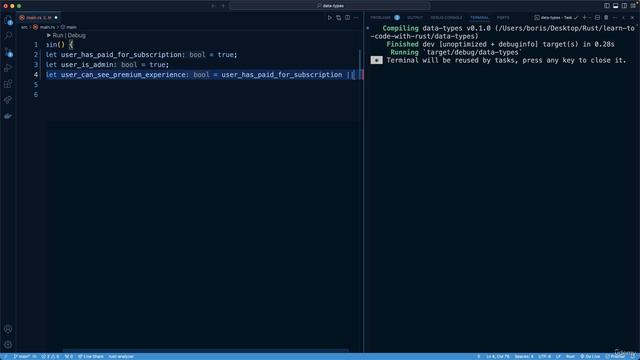640x360 pixels.
Task: Click the remote window indicator in status bar
Action: 5,356
